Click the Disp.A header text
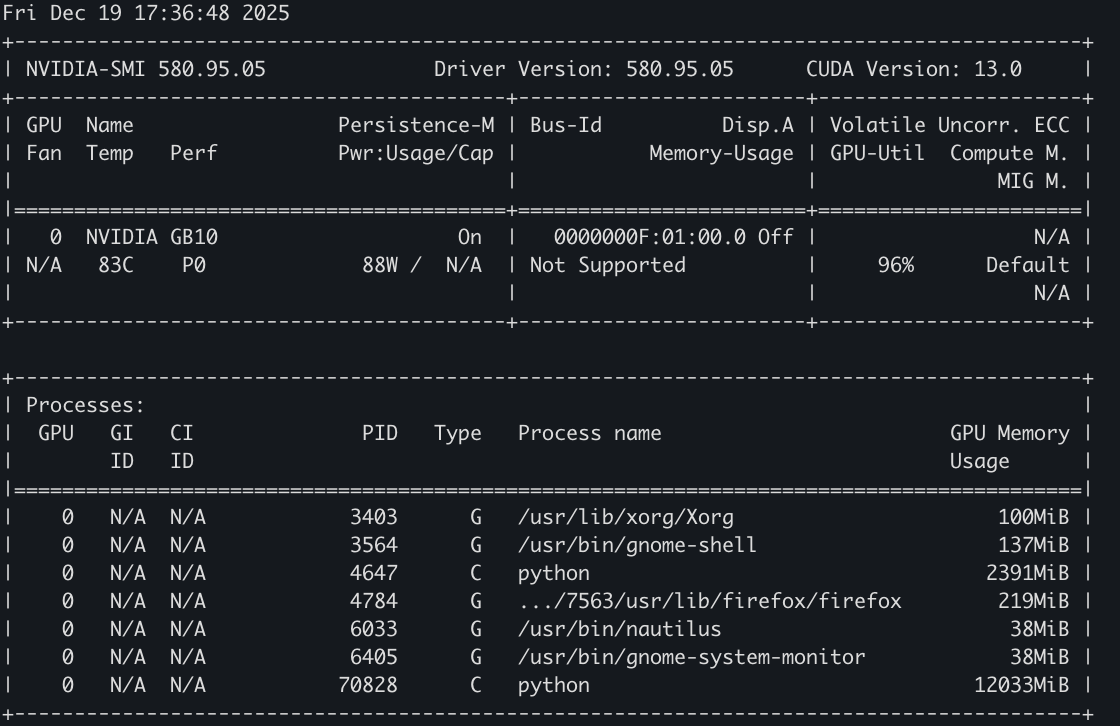 (x=758, y=125)
